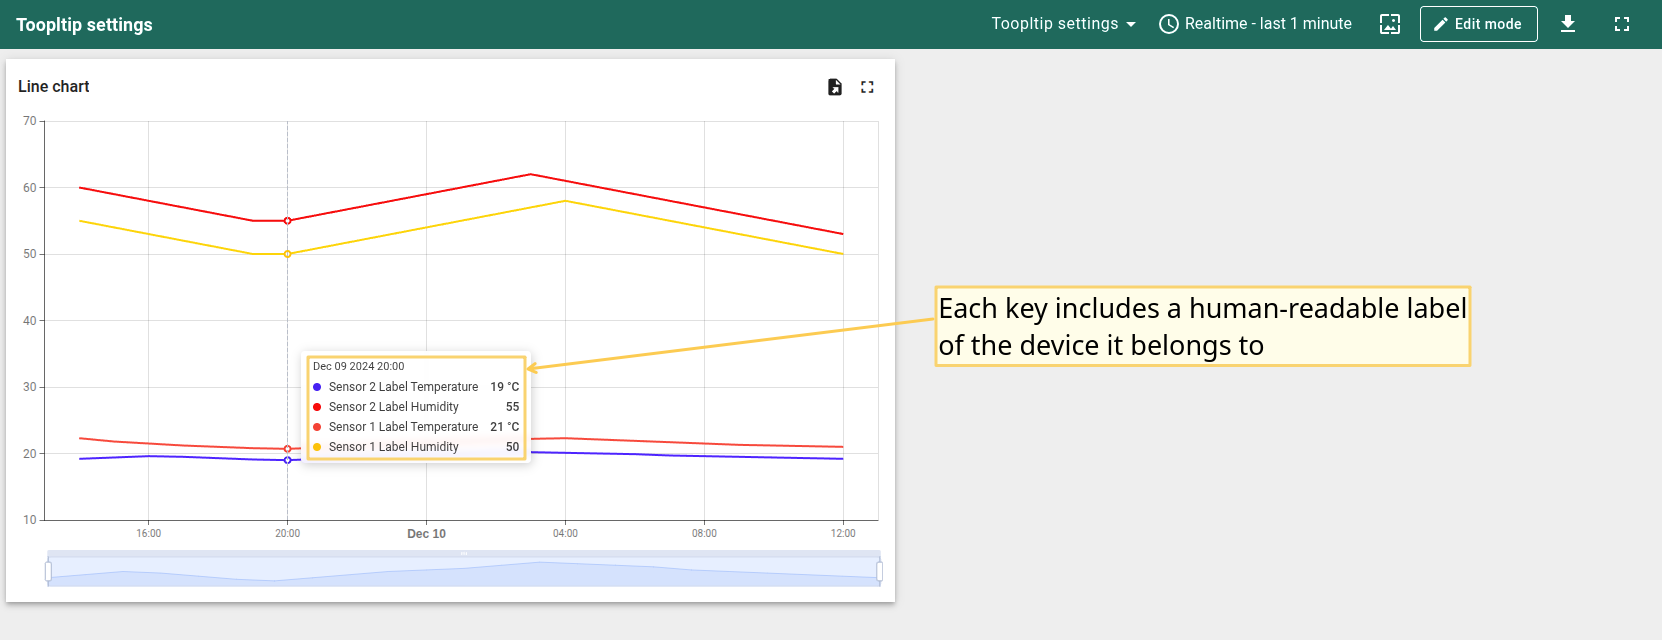Click the export dashboard download icon
Screen dimensions: 1662x640
pos(1567,24)
